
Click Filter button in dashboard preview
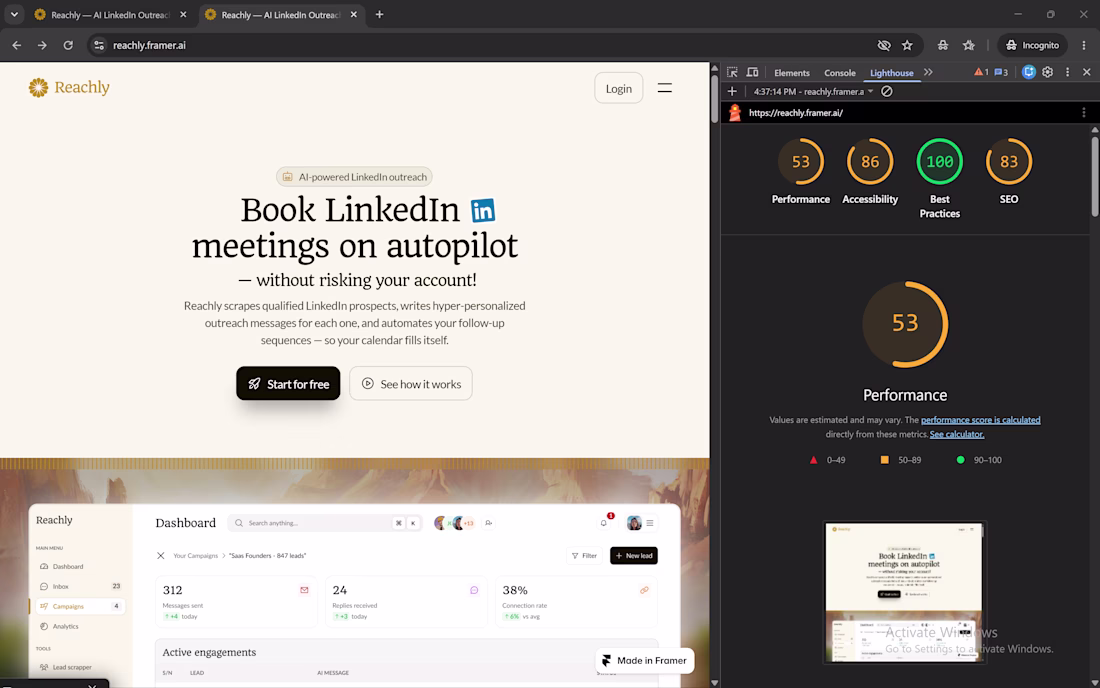click(584, 555)
